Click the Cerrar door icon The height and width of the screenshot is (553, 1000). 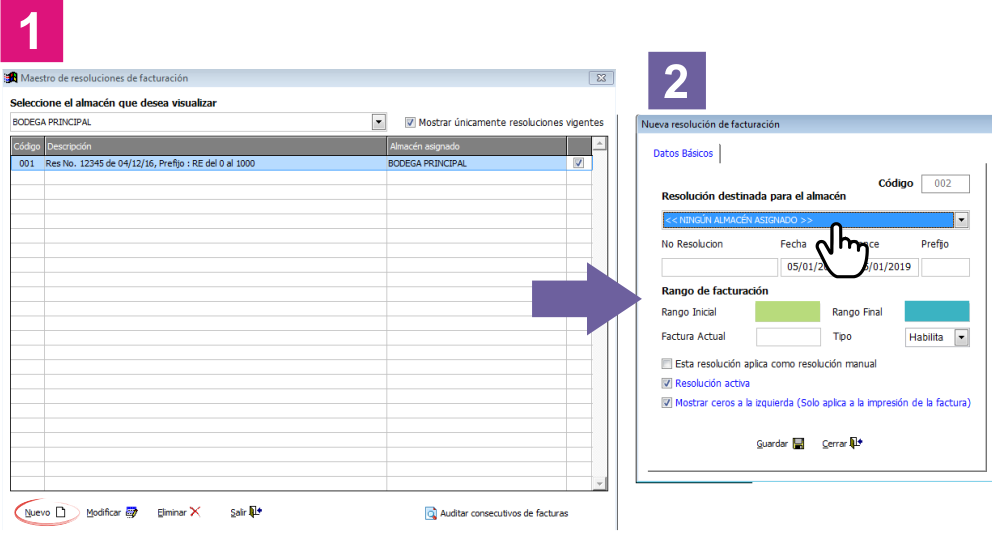click(x=856, y=443)
